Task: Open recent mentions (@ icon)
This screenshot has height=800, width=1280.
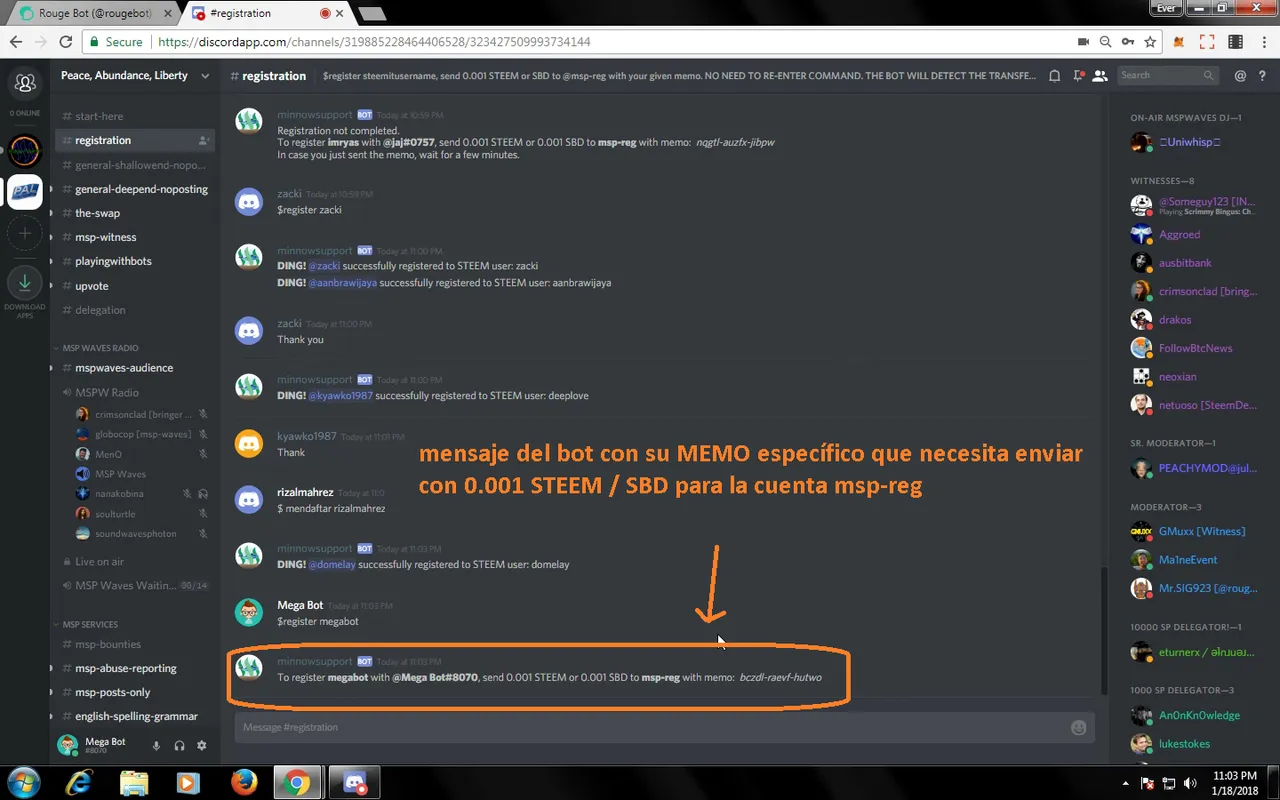Action: 1240,76
